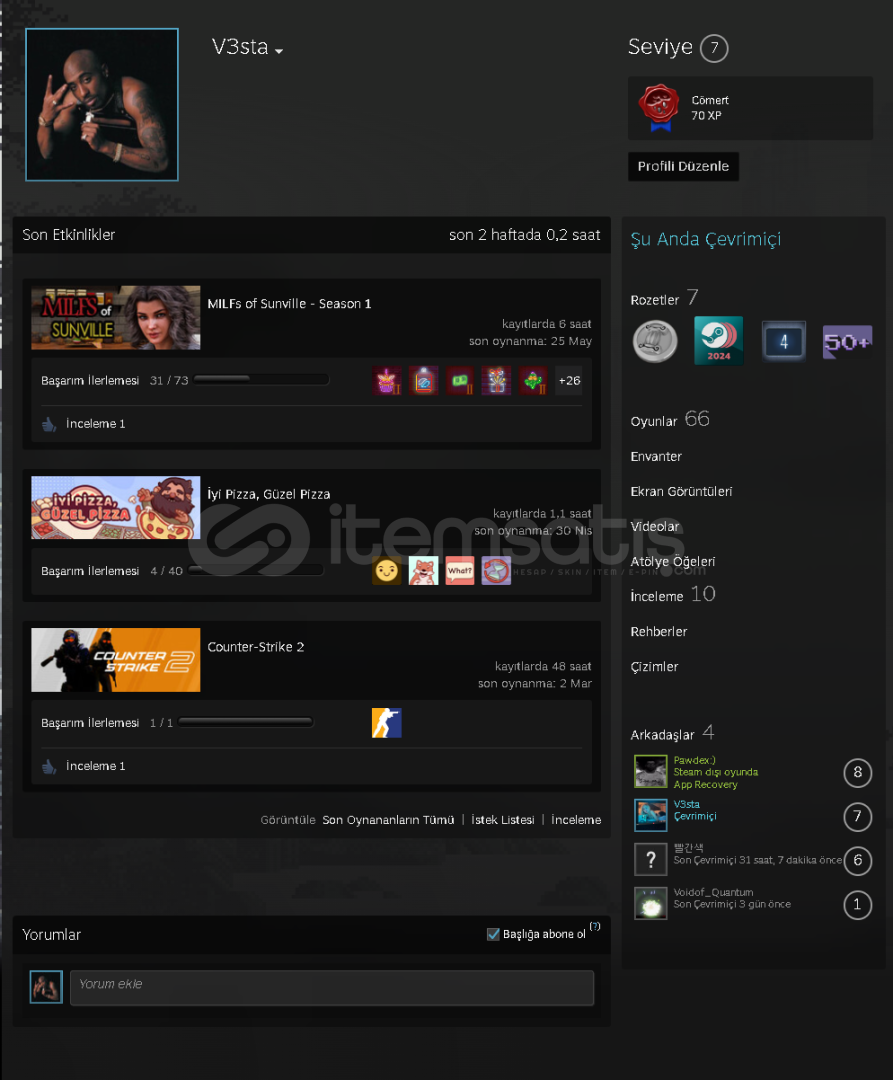
Task: Open Ekran Görüntüleri page
Action: tap(681, 492)
